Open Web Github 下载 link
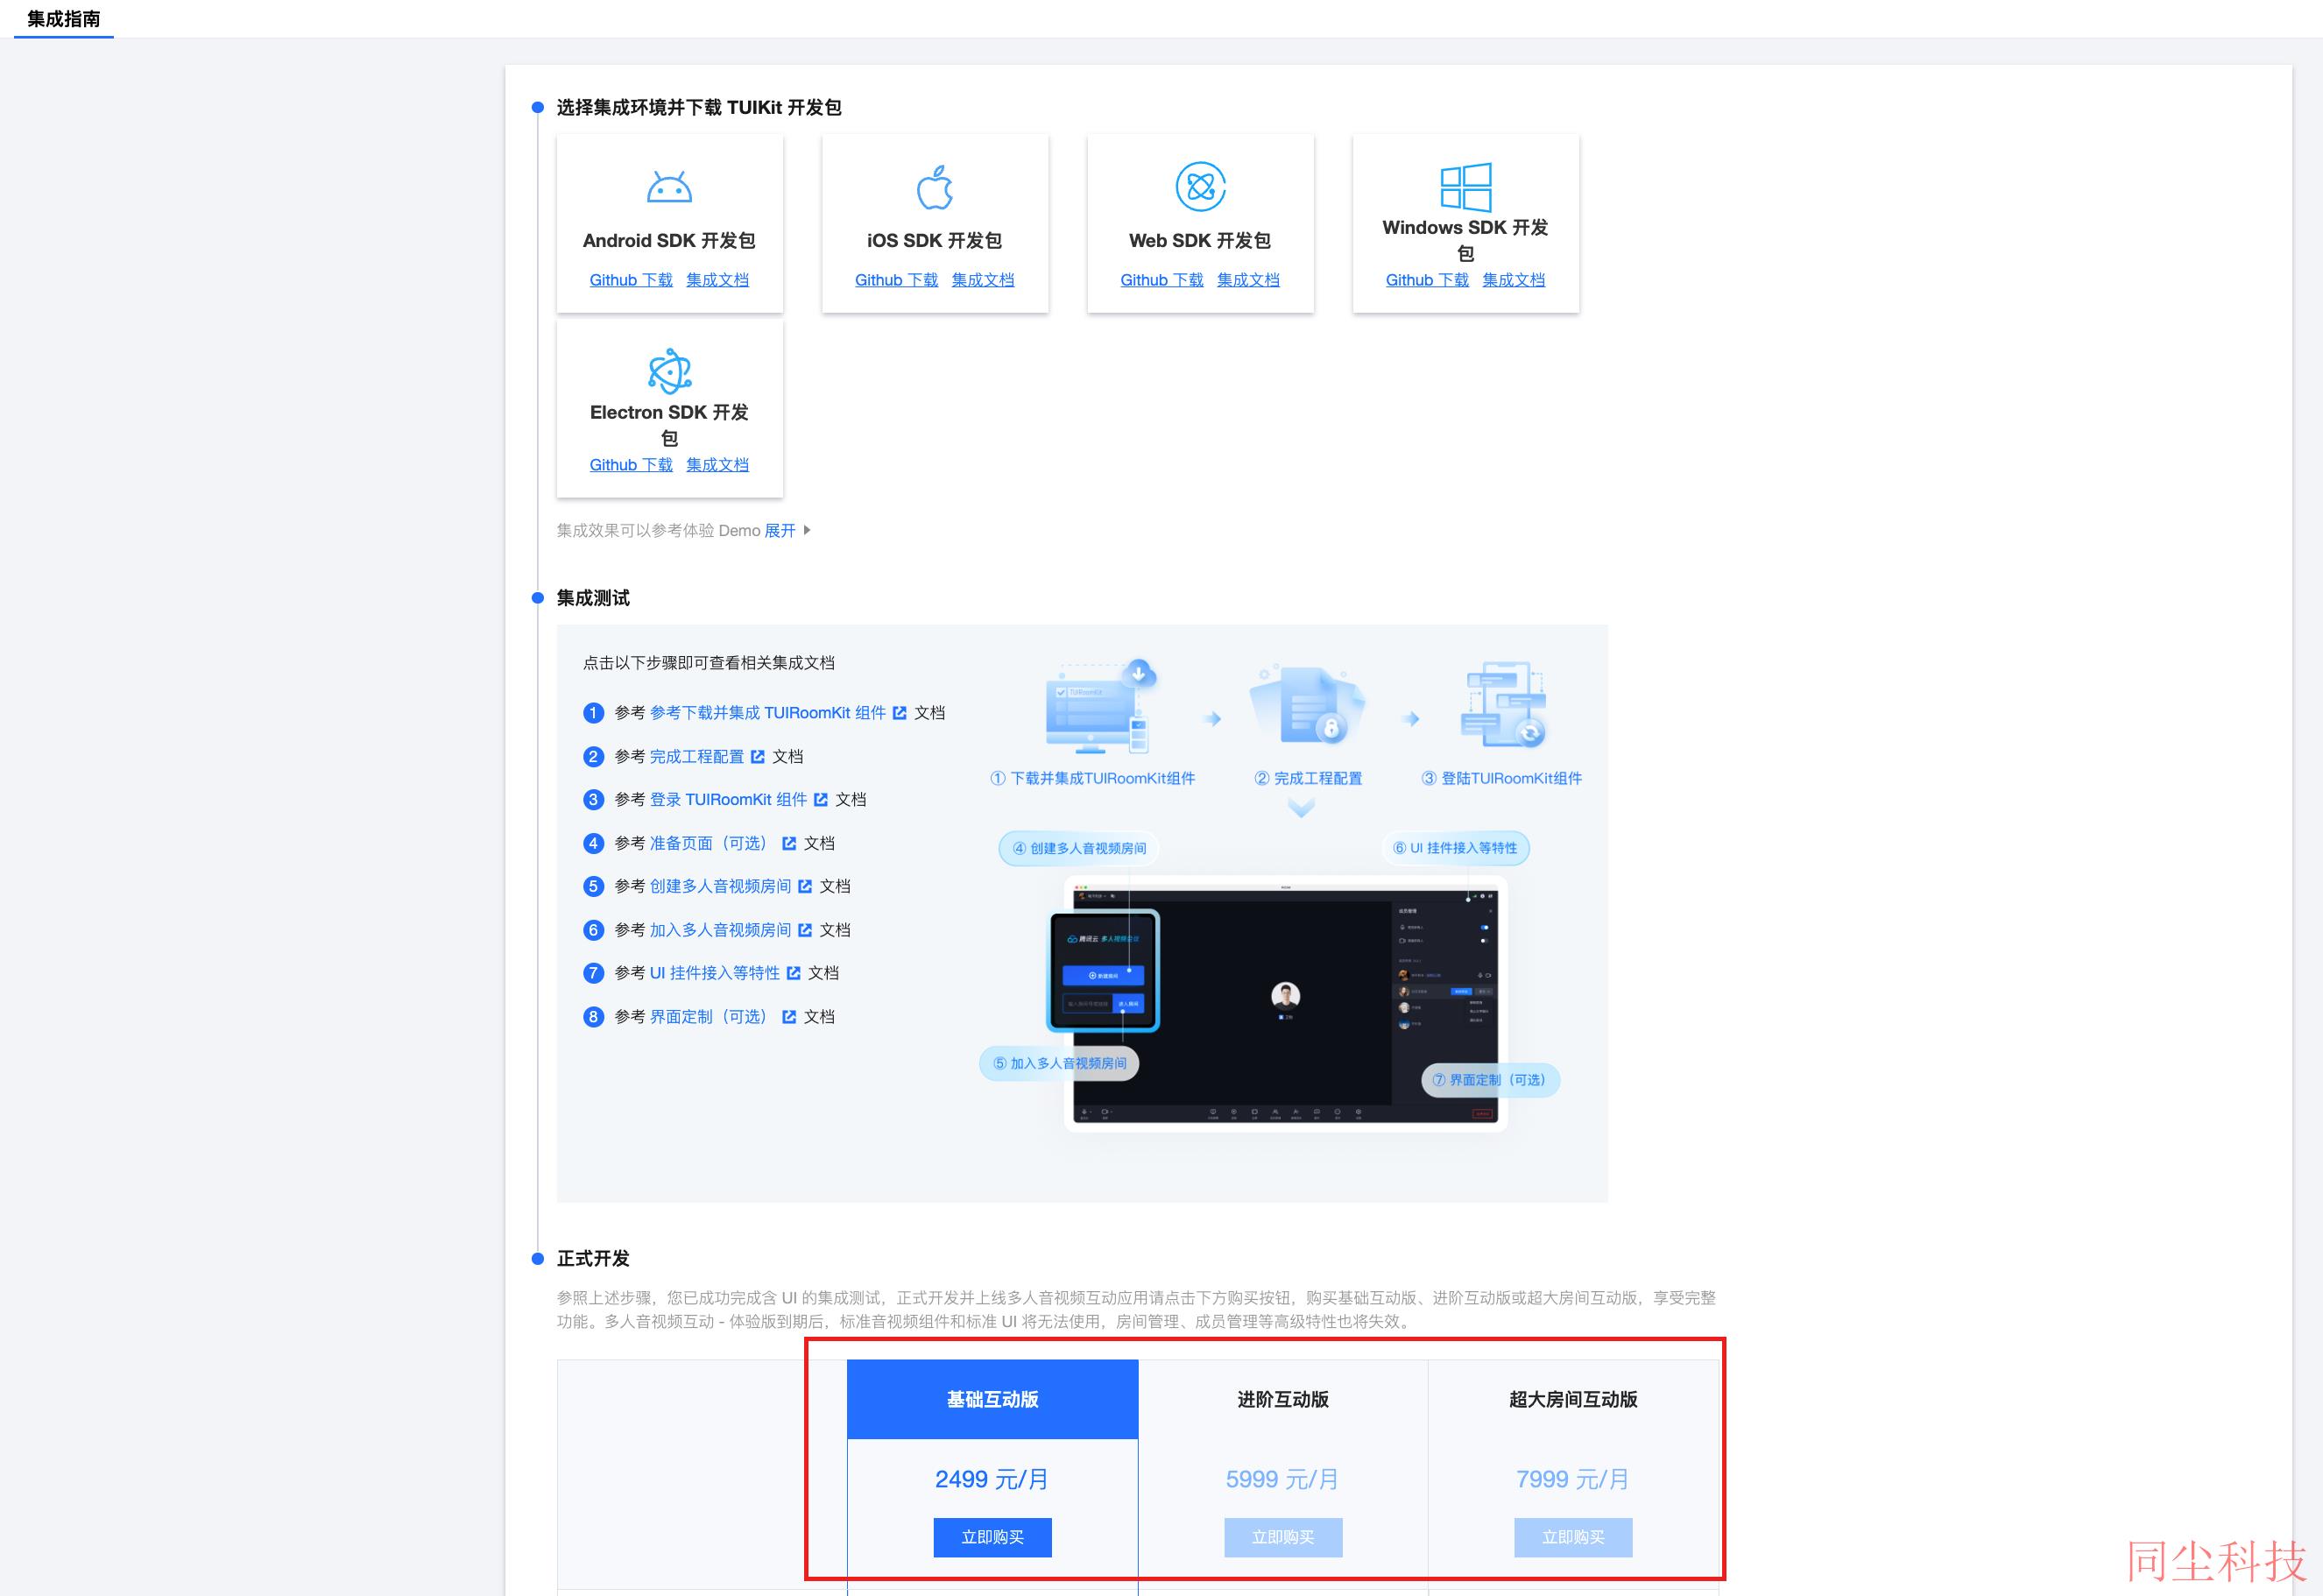This screenshot has height=1596, width=2323. point(1162,280)
